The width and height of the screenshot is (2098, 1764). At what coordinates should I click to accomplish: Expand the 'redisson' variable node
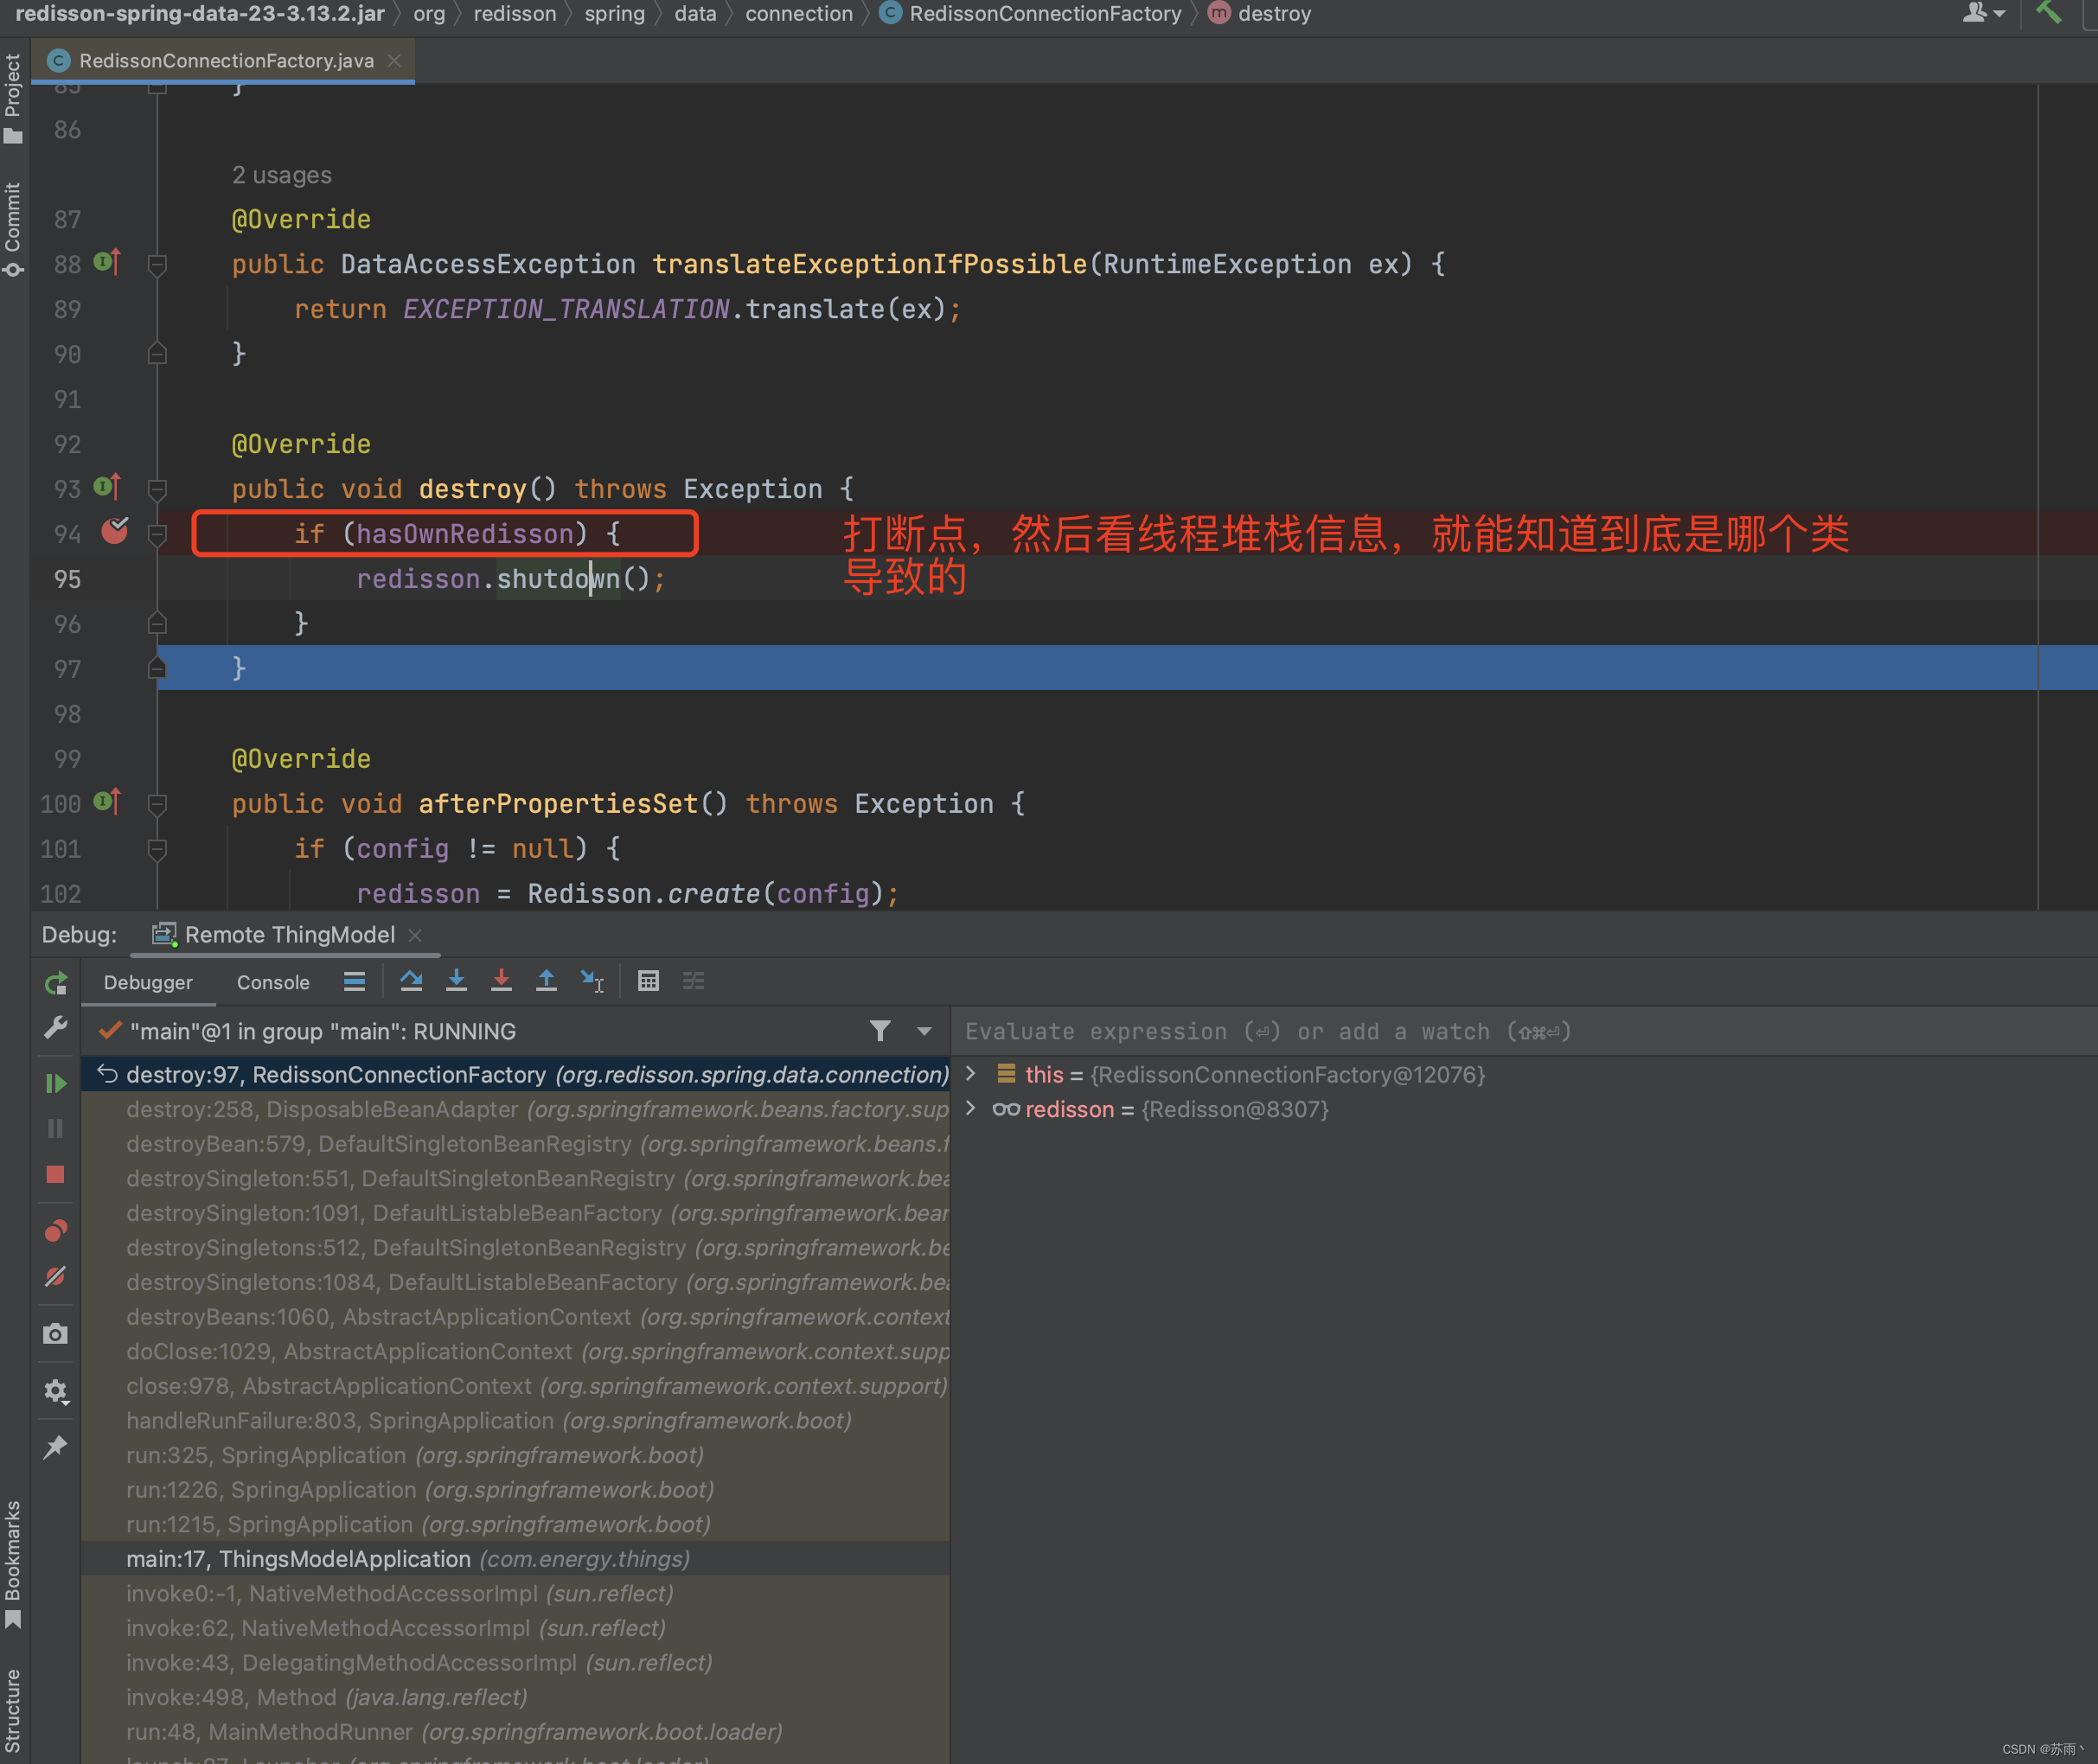pyautogui.click(x=970, y=1108)
